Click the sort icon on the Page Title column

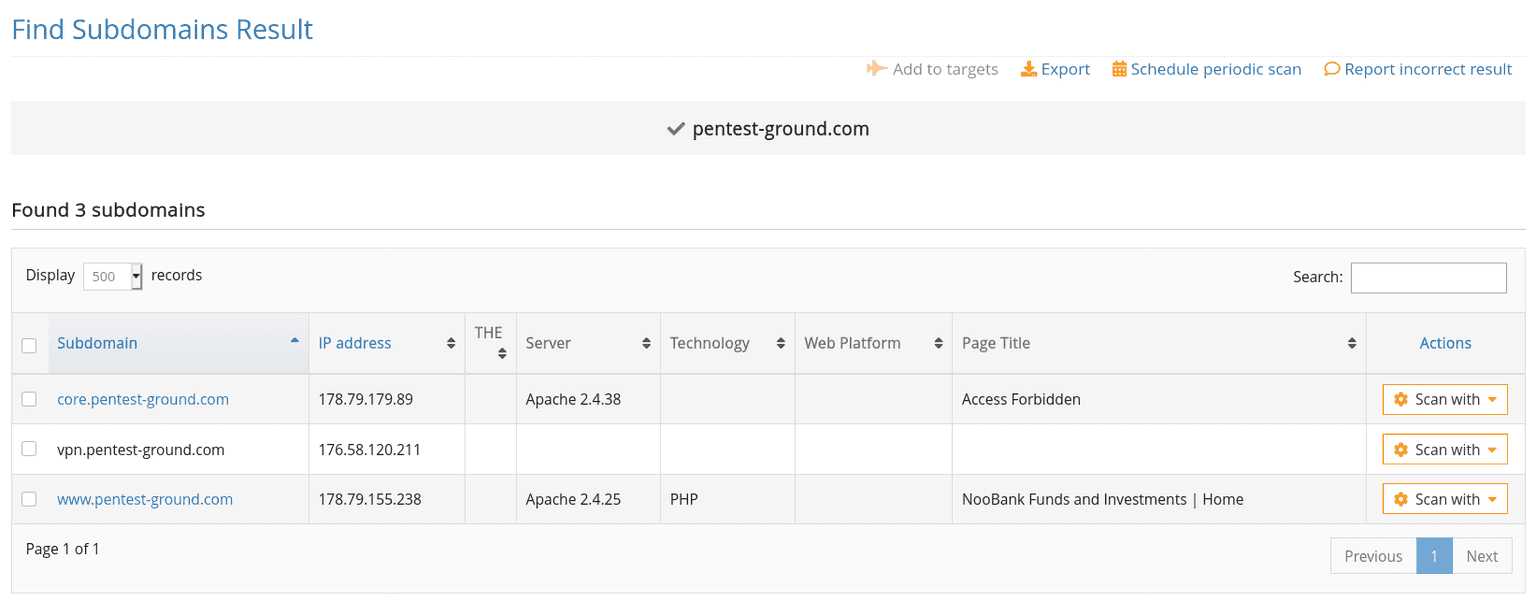(x=1354, y=343)
